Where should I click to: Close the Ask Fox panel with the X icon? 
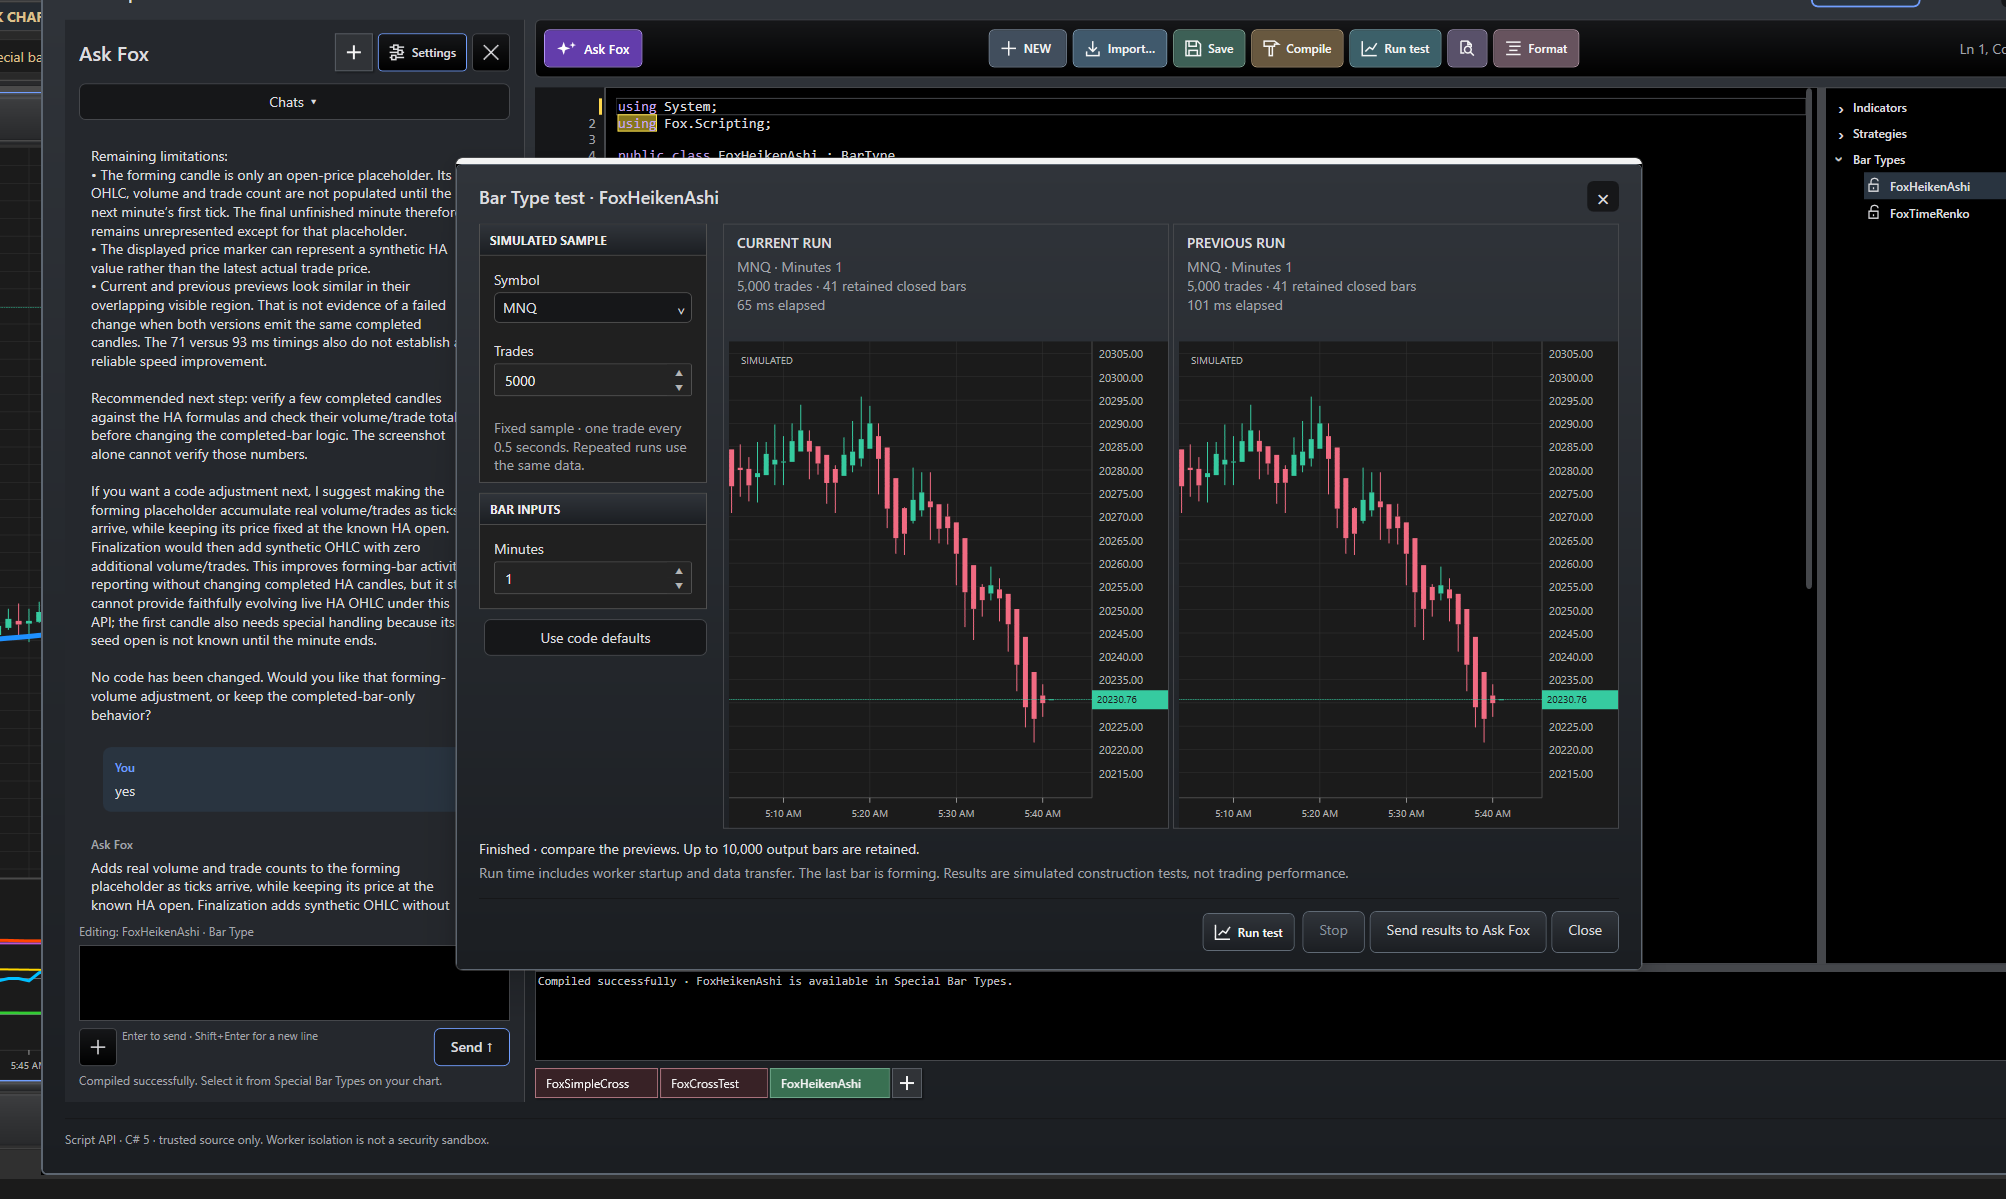click(490, 52)
